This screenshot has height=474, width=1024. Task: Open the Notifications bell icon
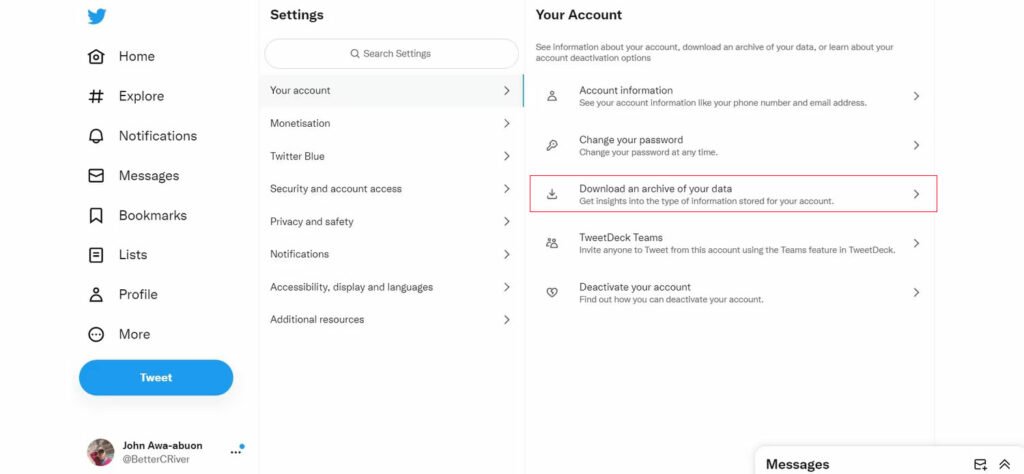click(96, 136)
